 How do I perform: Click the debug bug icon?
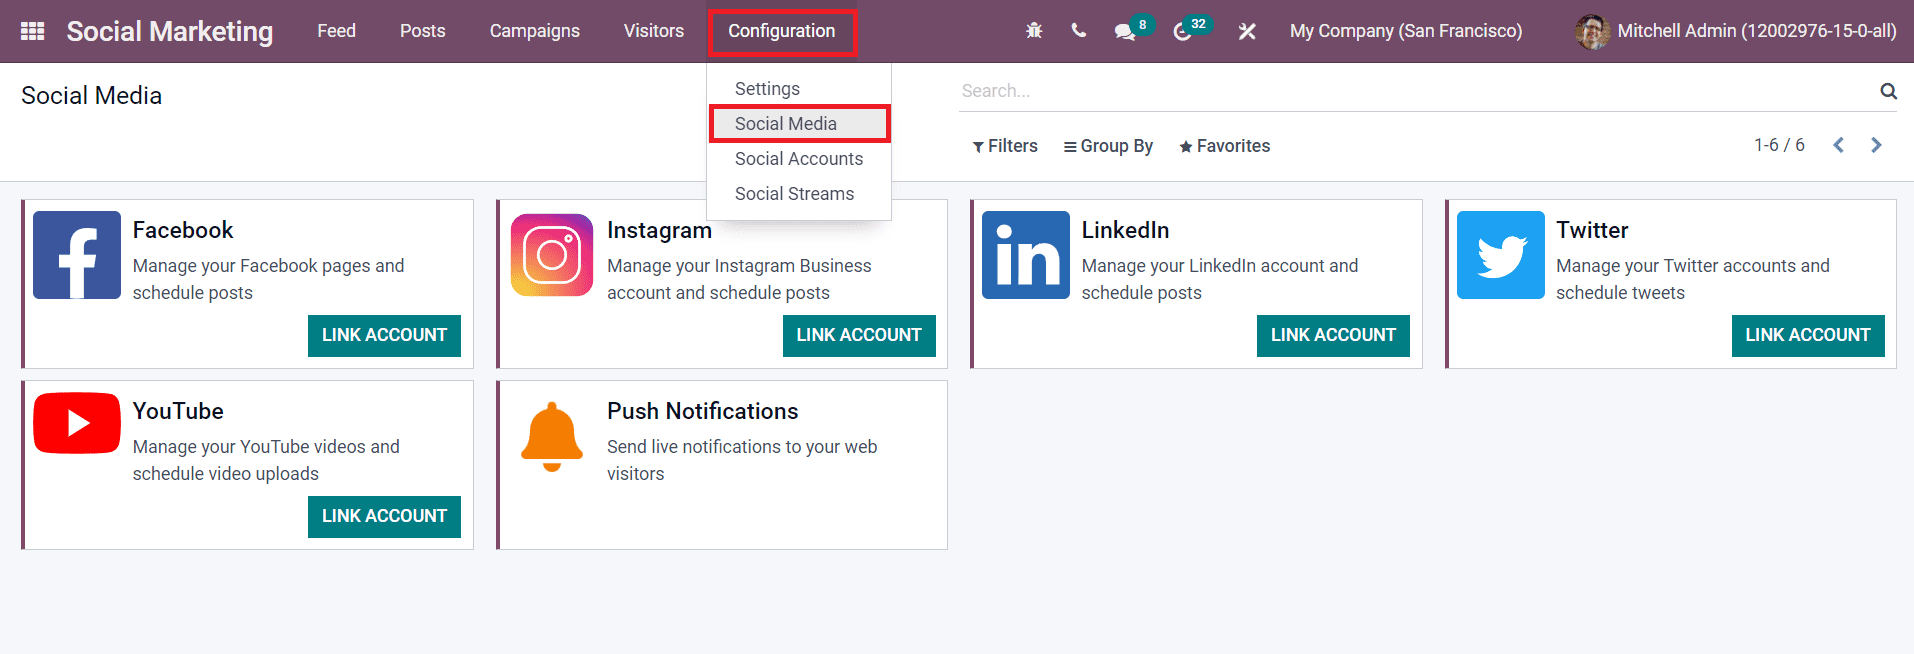[x=1034, y=31]
